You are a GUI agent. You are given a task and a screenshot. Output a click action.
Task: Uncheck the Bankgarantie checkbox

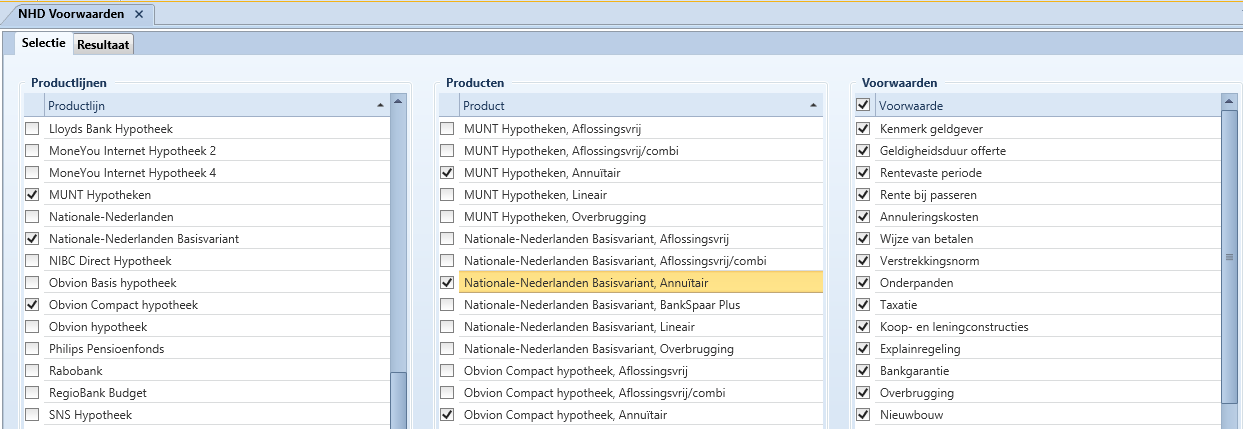coord(864,371)
